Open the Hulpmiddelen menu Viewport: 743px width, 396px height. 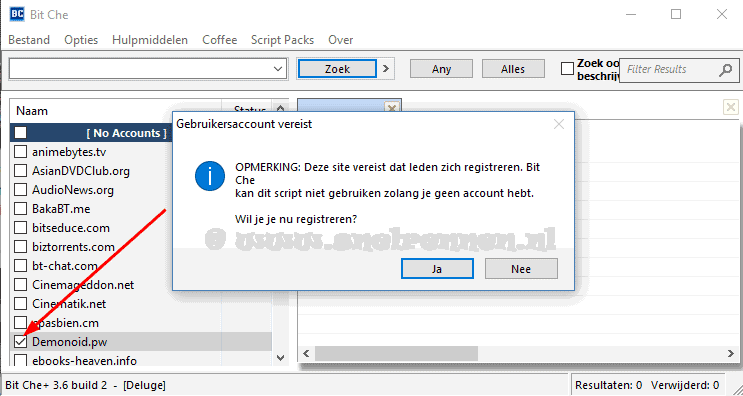click(150, 40)
